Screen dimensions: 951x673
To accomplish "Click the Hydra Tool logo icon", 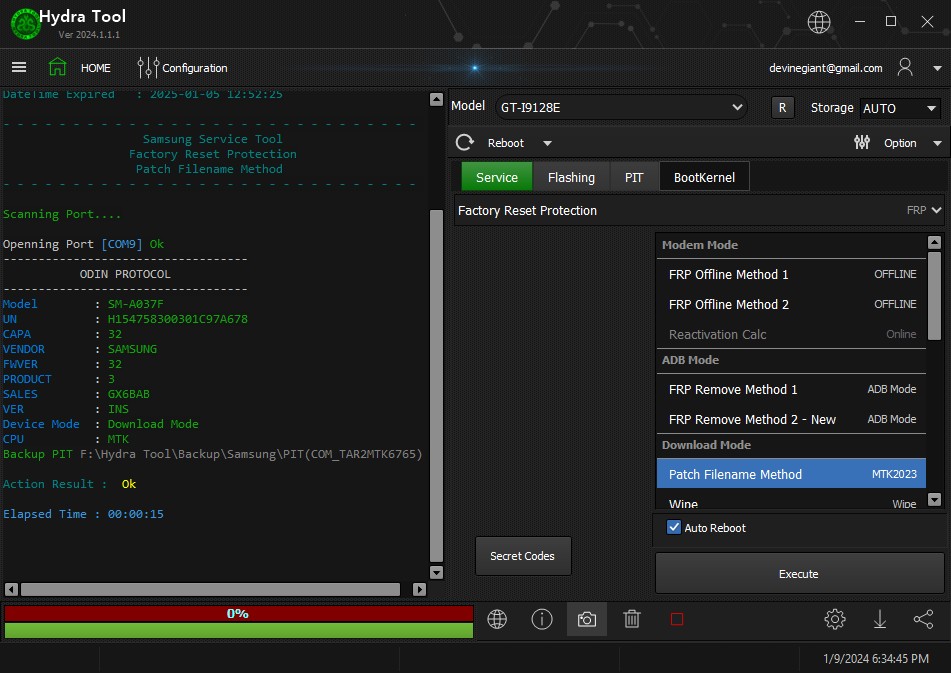I will (25, 24).
